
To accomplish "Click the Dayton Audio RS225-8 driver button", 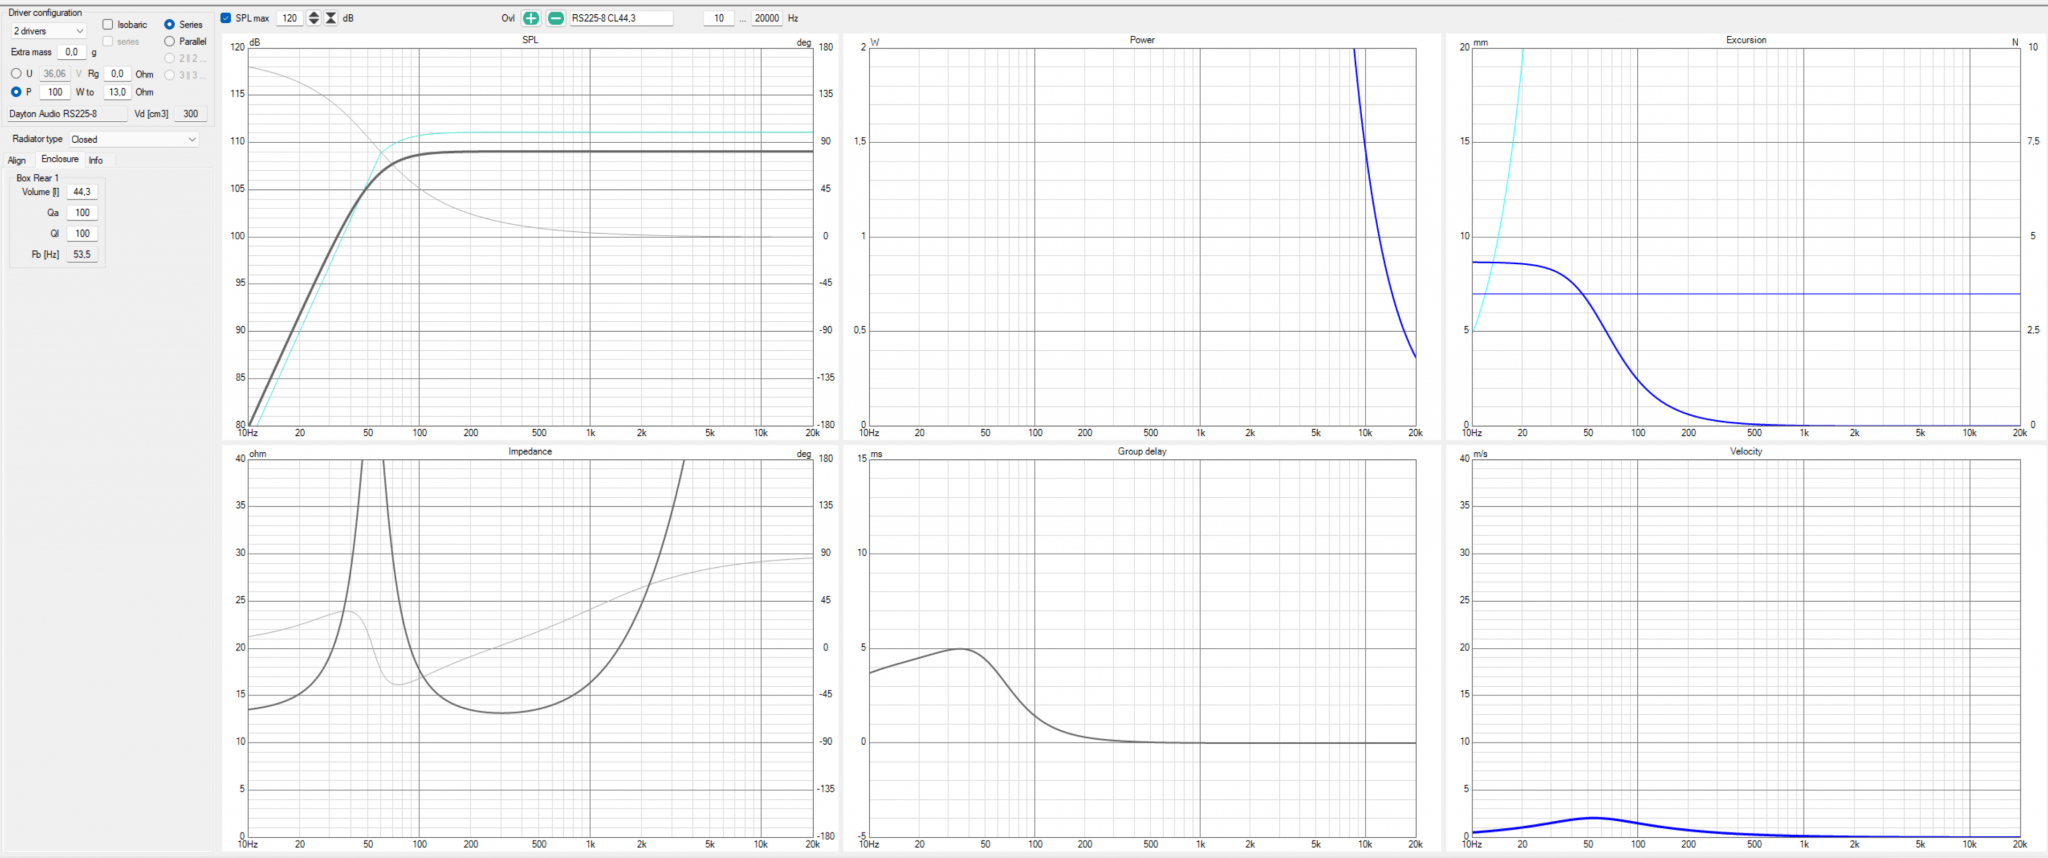I will tap(67, 114).
